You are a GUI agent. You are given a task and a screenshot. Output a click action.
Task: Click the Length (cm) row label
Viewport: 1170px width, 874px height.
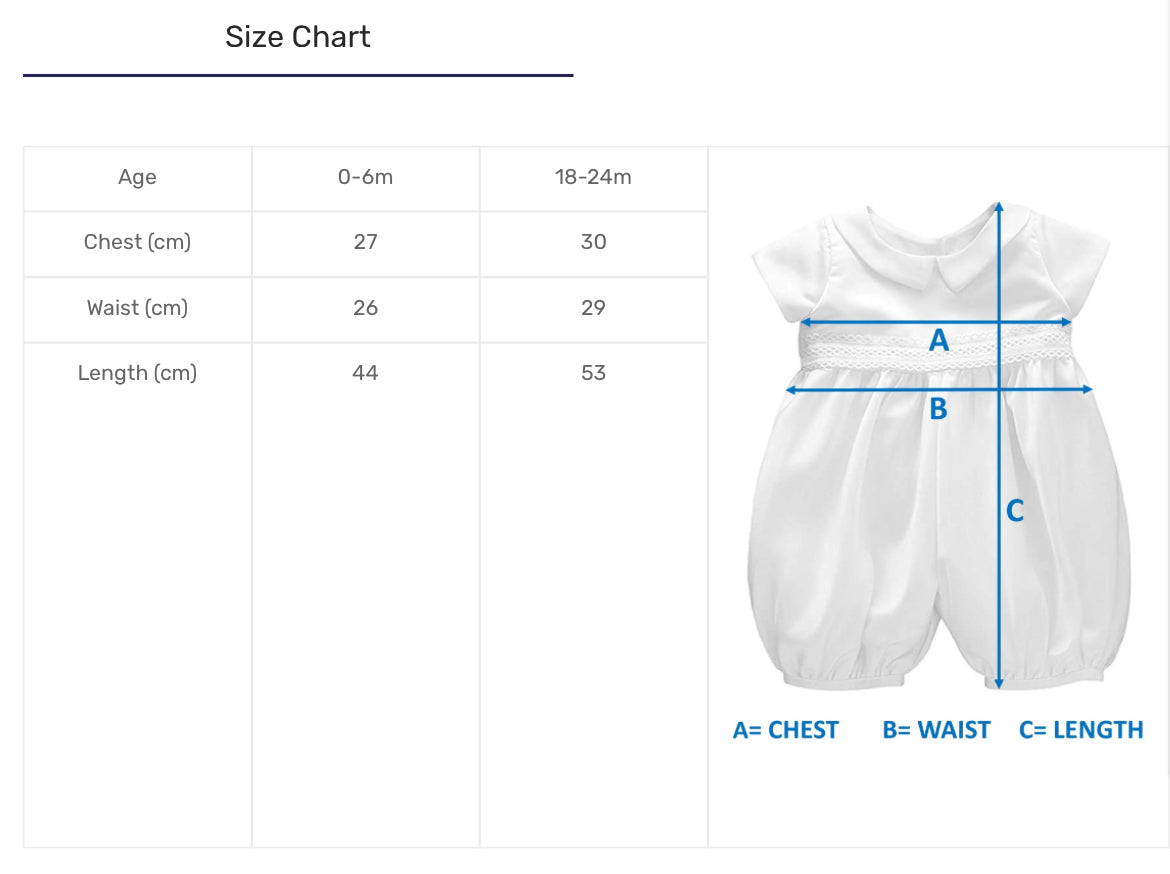click(137, 373)
